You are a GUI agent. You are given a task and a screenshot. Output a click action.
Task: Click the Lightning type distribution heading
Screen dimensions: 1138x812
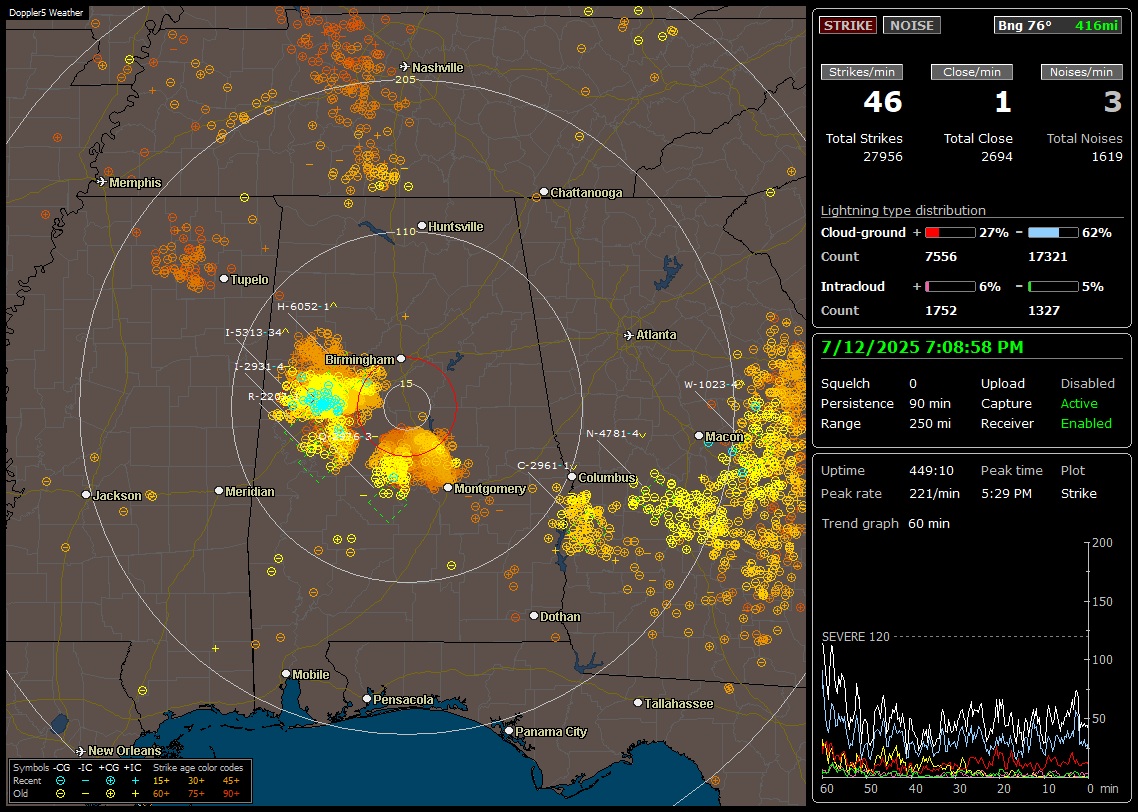903,210
